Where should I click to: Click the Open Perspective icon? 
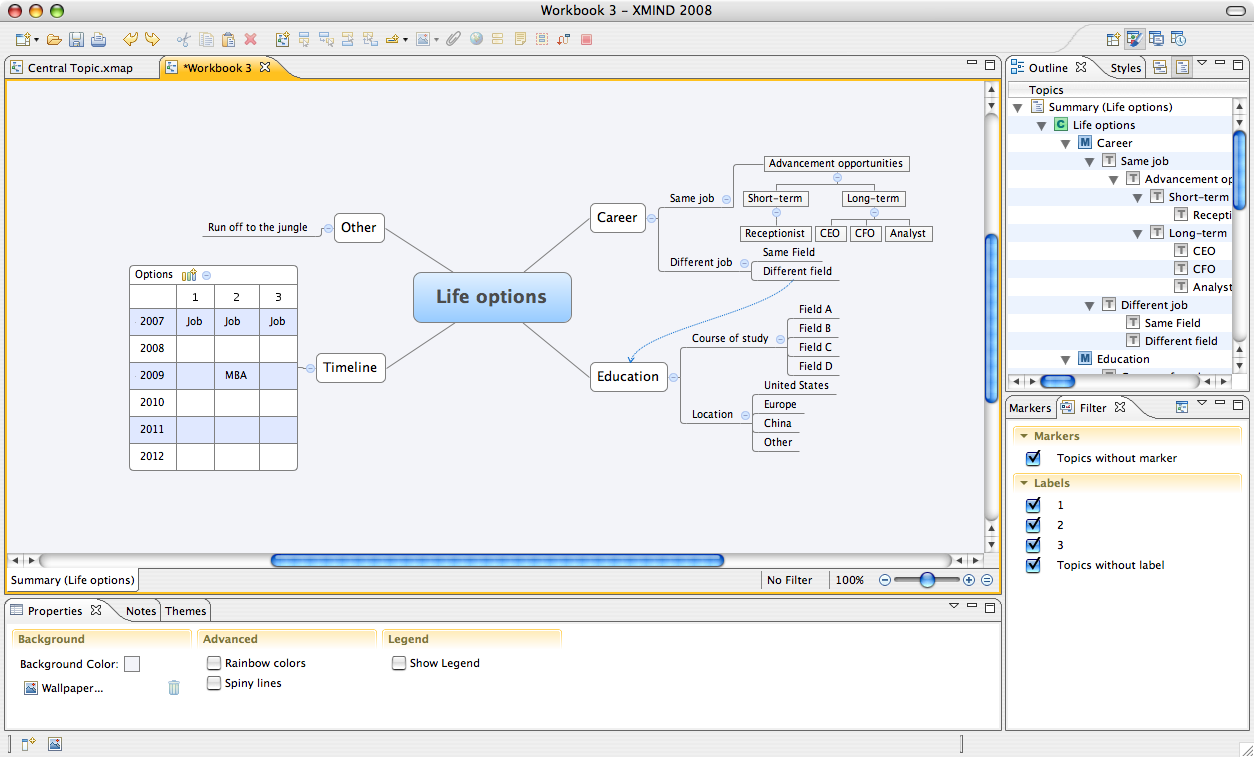point(1113,39)
